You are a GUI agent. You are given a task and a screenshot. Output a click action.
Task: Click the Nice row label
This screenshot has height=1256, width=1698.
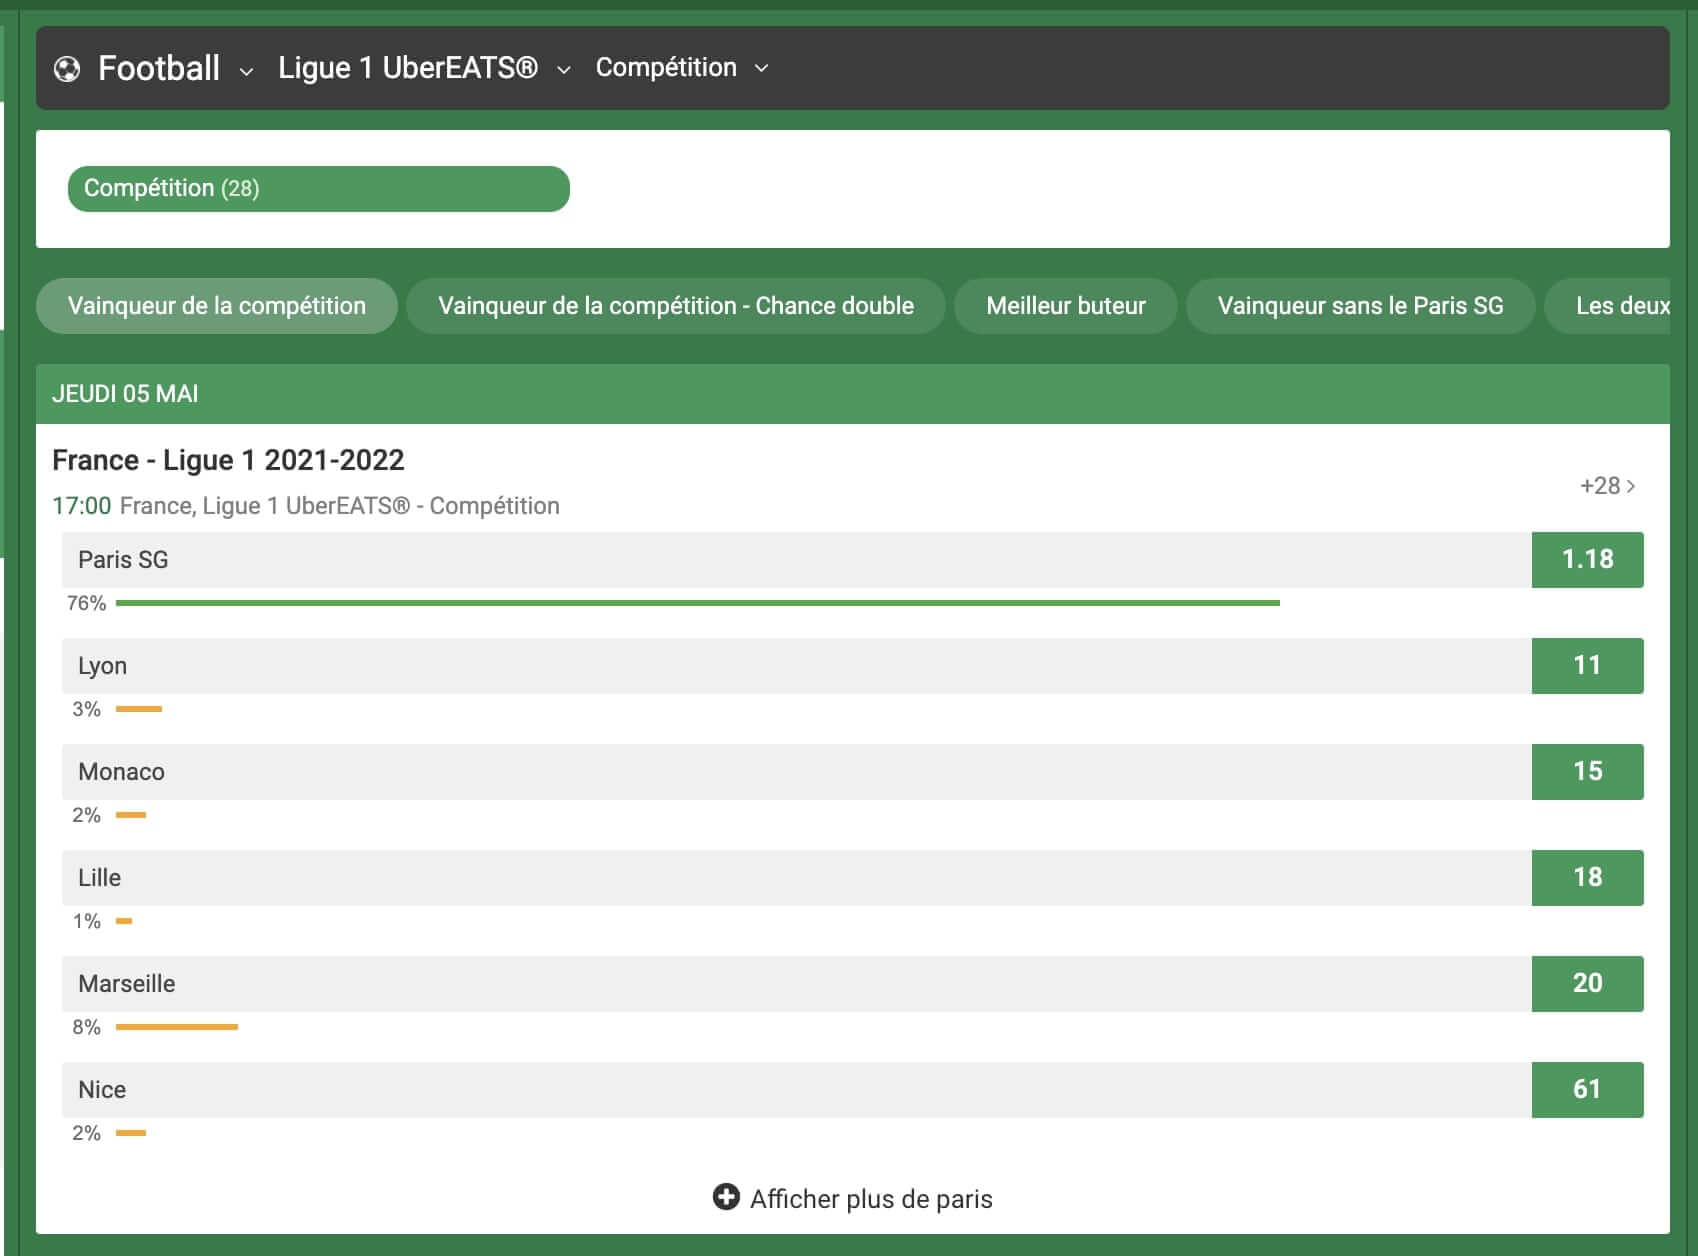coord(102,1090)
